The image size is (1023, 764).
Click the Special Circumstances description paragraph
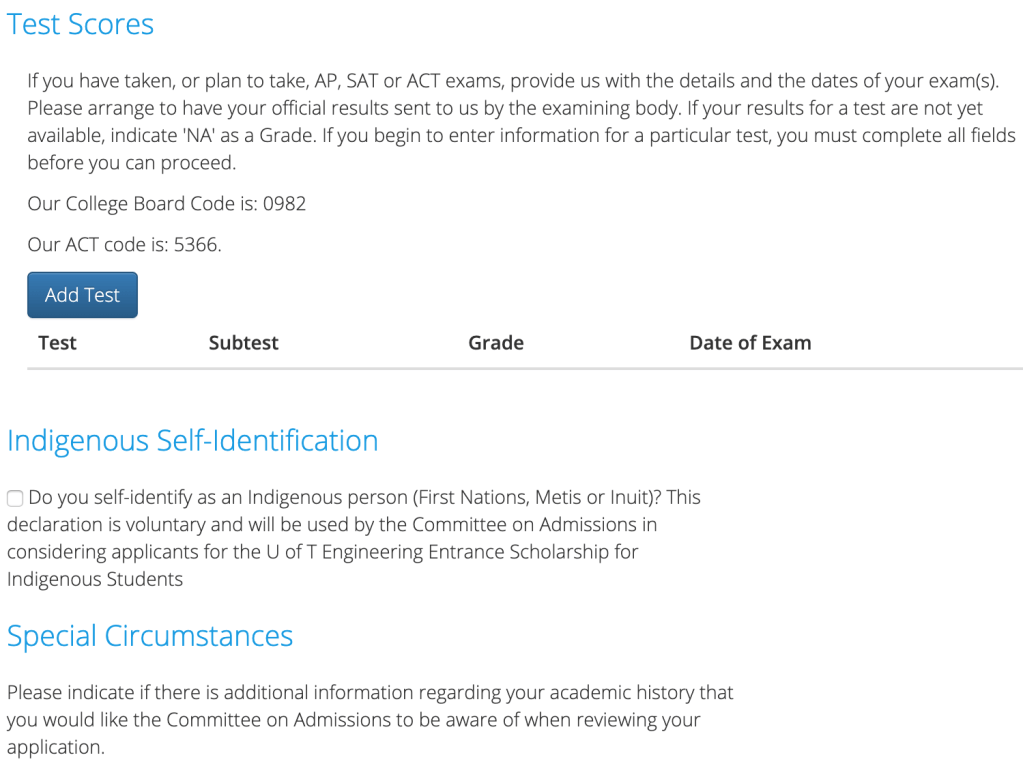[370, 719]
